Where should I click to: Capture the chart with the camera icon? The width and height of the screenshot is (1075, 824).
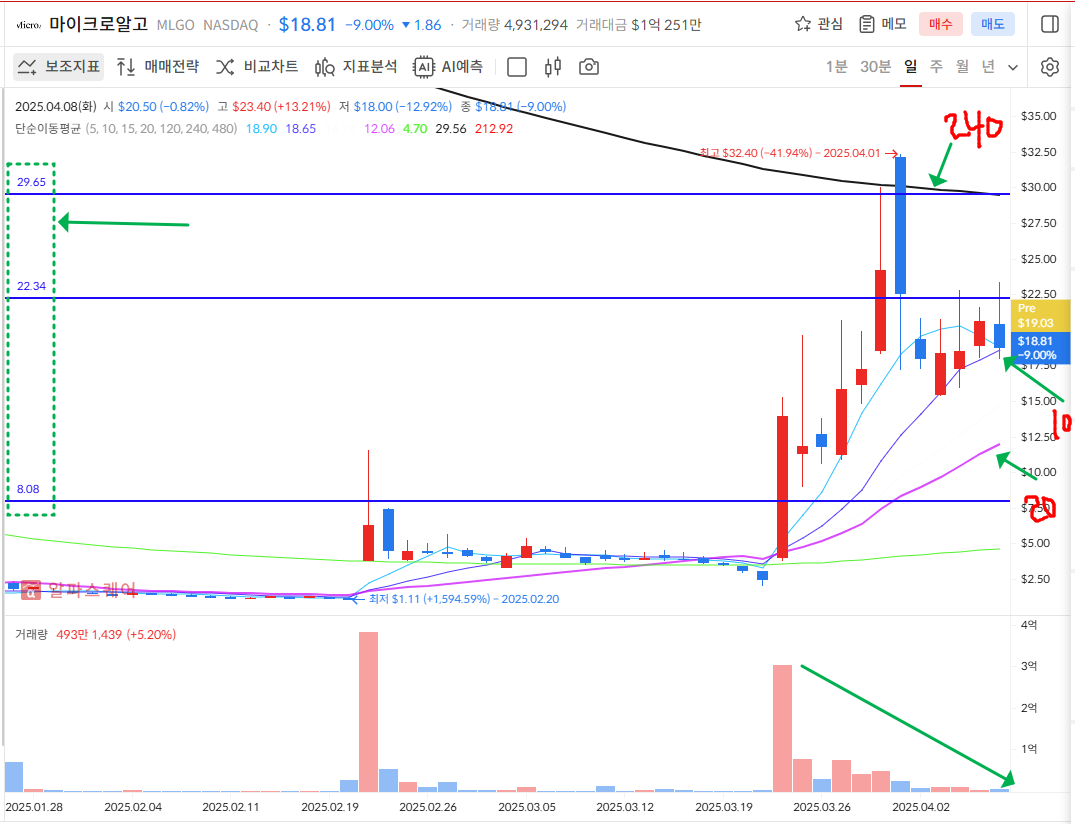[x=589, y=67]
